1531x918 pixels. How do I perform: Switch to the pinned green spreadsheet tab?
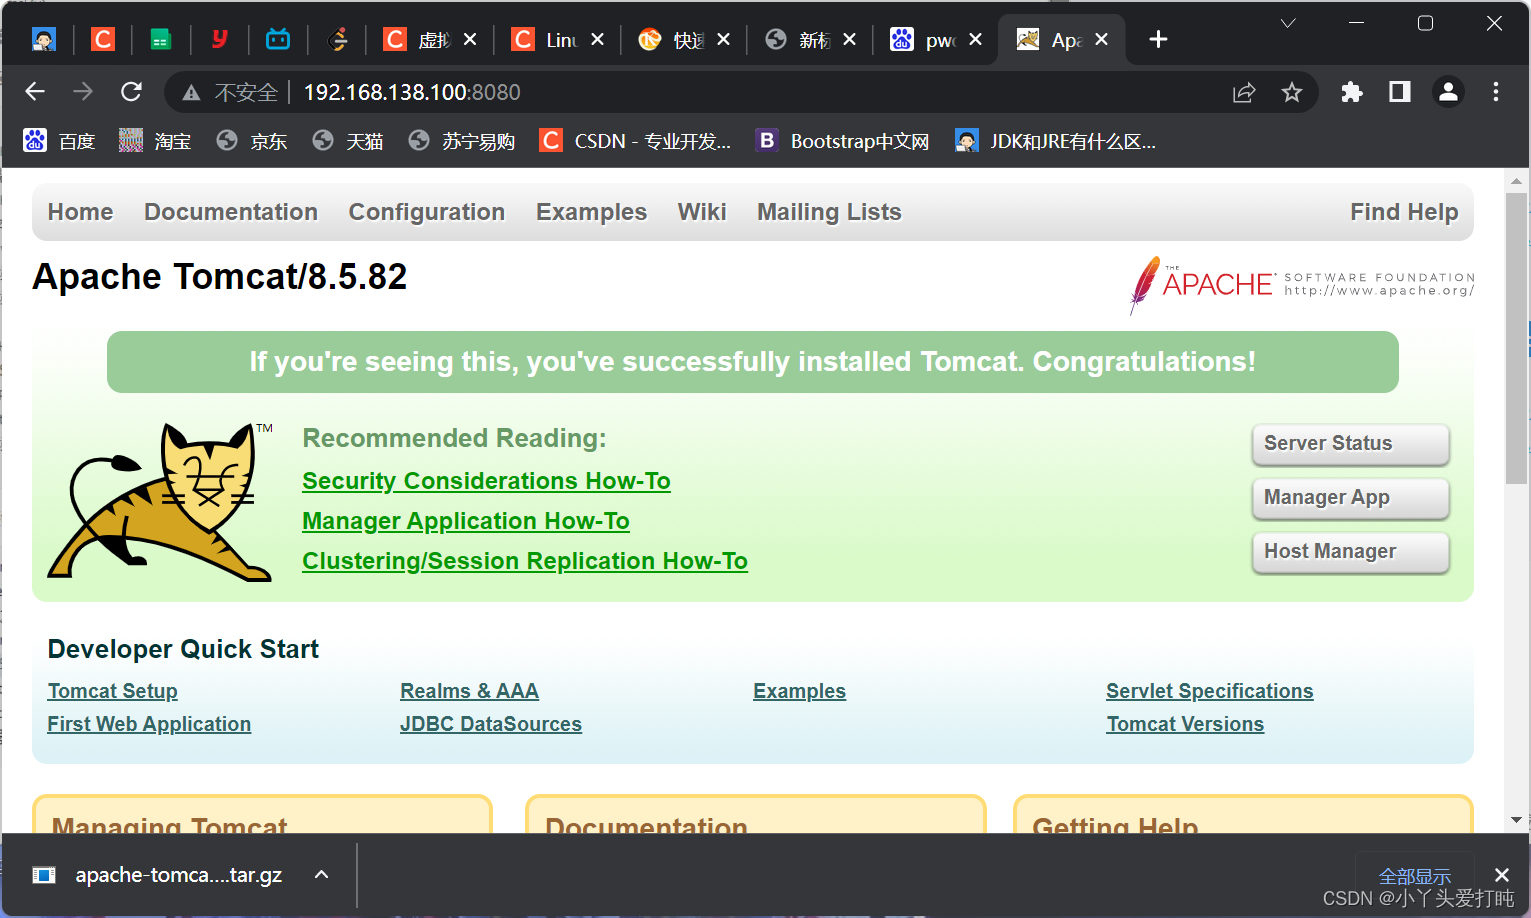tap(160, 39)
